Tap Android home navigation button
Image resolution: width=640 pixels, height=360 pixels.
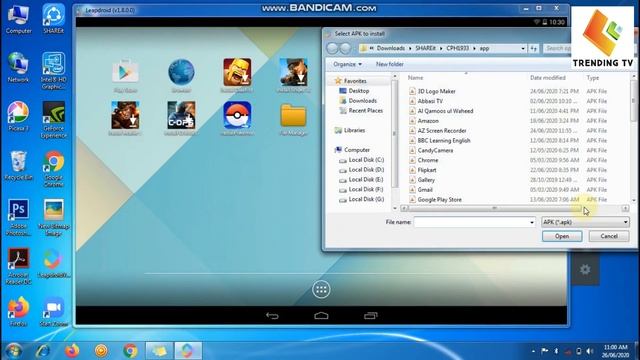tap(321, 316)
